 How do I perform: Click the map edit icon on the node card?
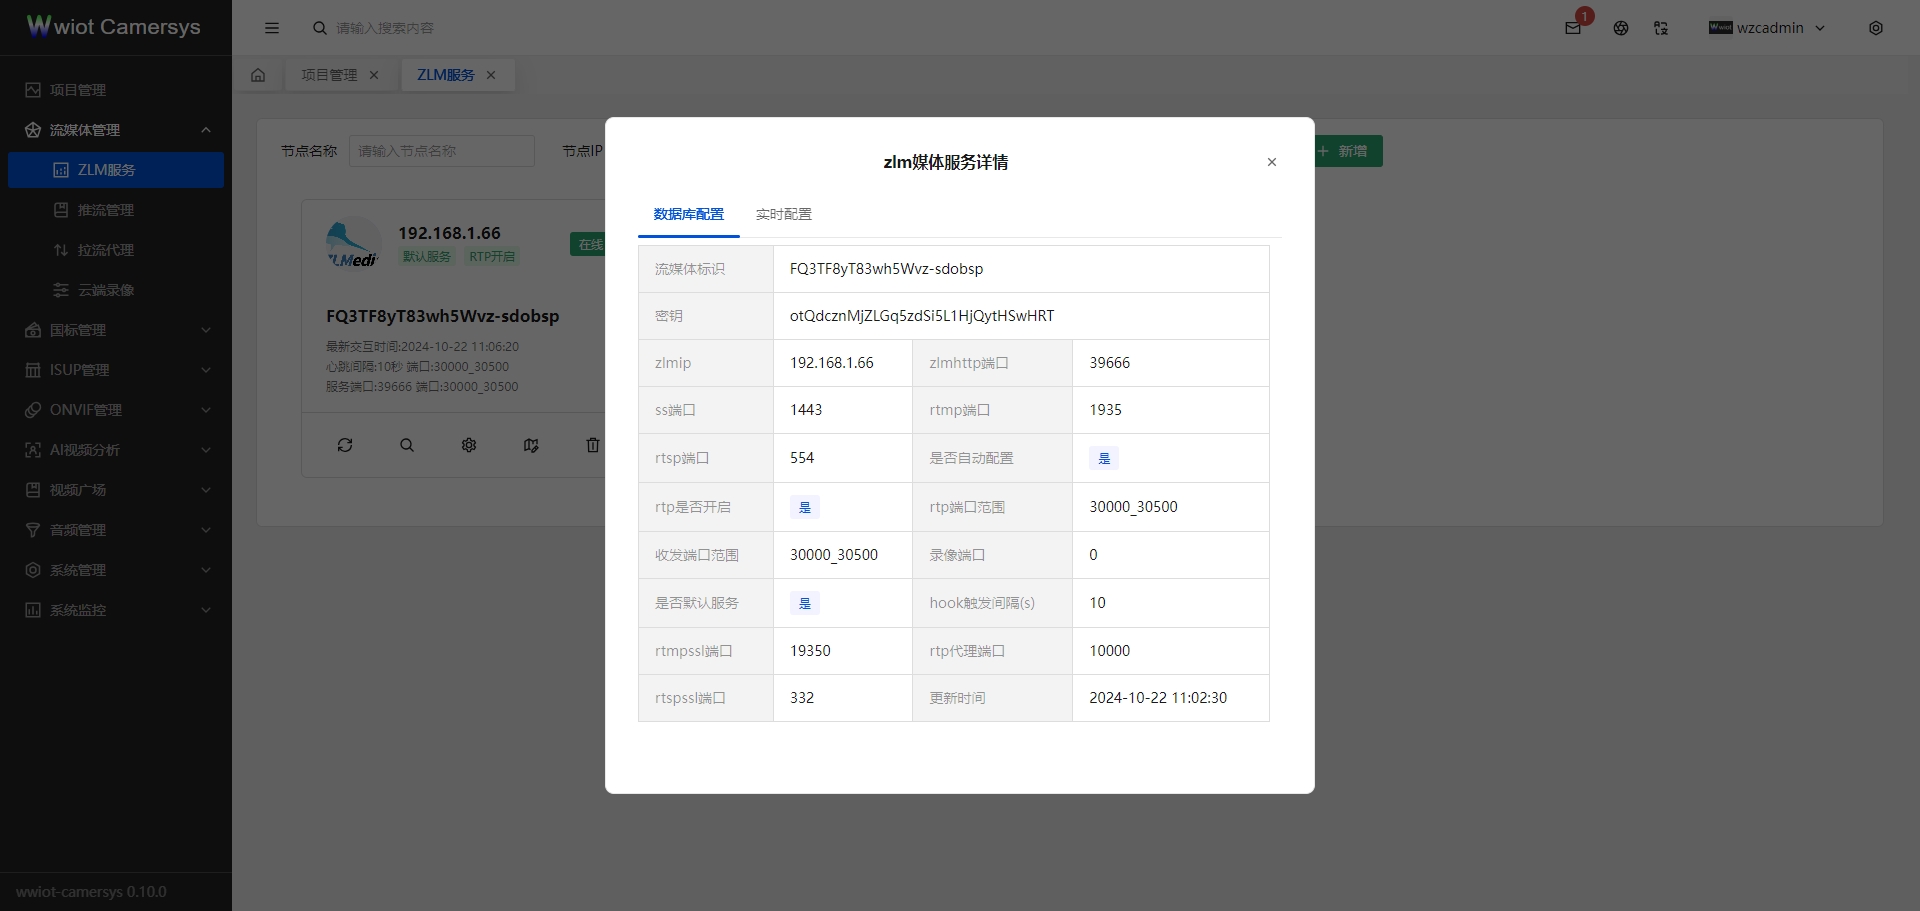click(531, 445)
